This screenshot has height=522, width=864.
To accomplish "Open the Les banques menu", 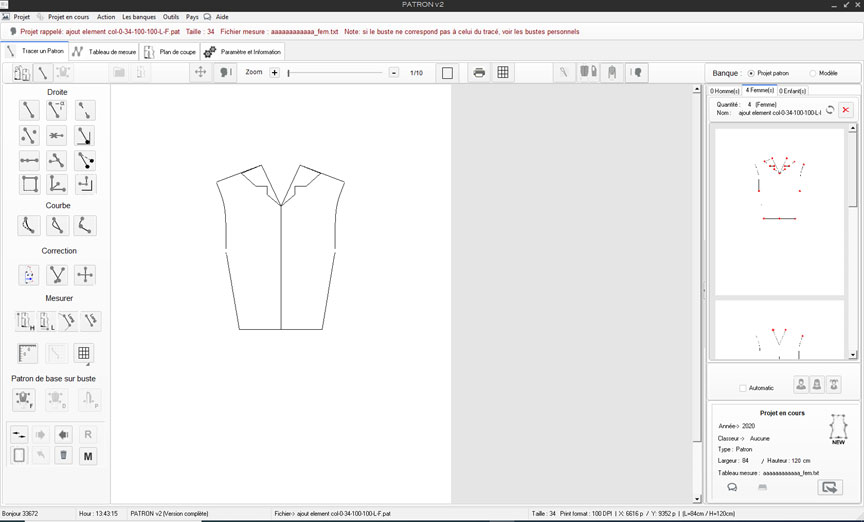I will 138,17.
